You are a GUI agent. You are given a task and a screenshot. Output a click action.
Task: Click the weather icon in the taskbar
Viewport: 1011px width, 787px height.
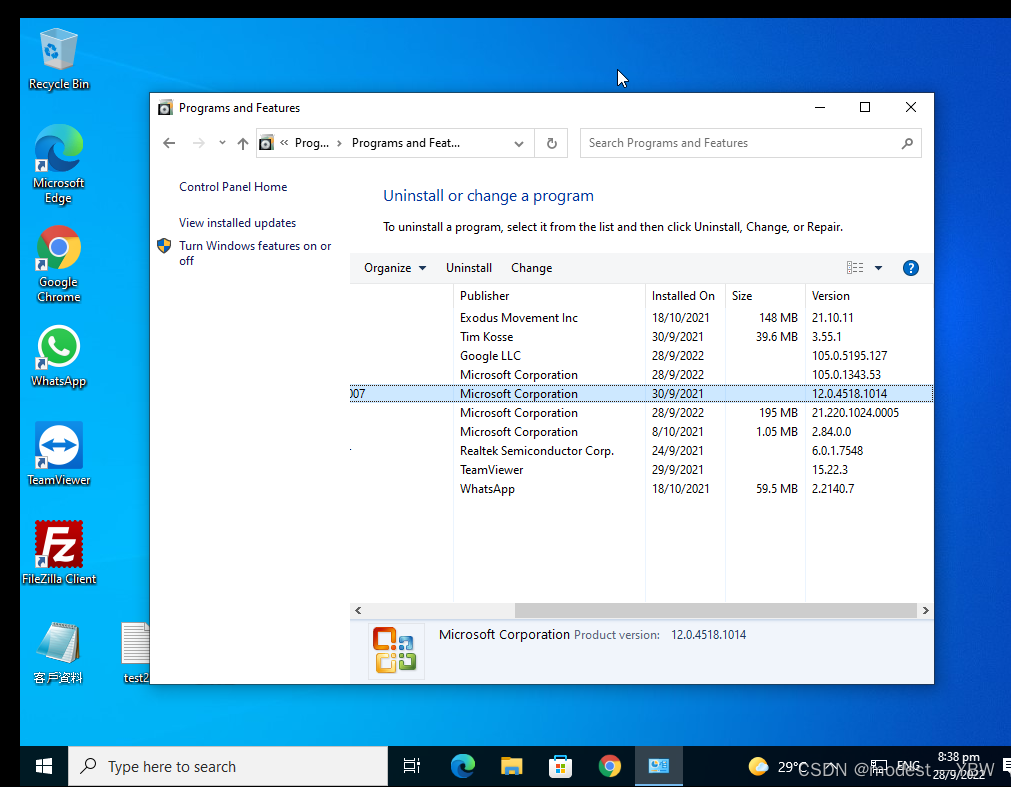click(758, 766)
